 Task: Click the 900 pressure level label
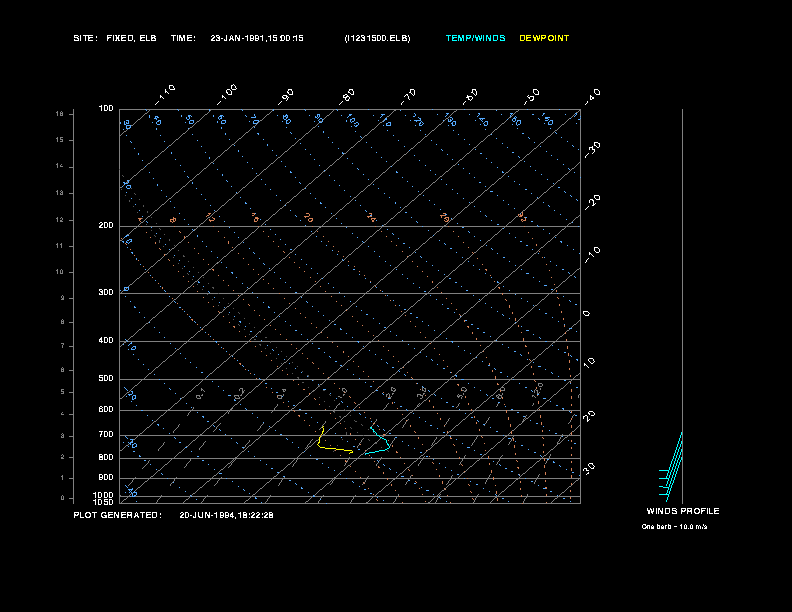(x=106, y=477)
